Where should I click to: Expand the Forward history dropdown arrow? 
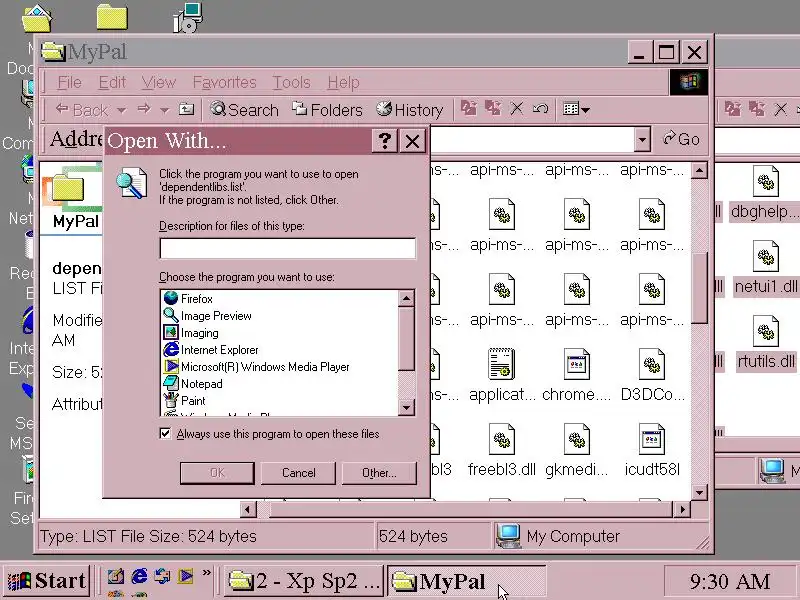click(164, 110)
